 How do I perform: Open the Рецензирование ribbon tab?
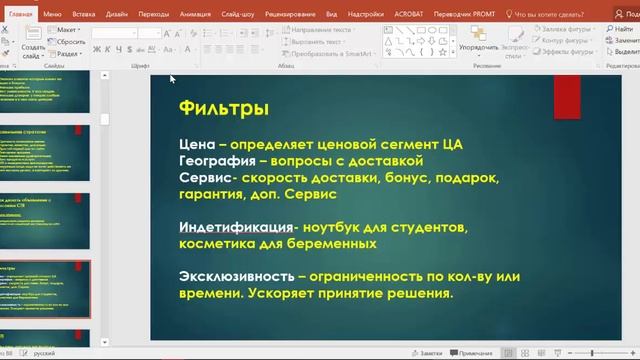(x=290, y=14)
